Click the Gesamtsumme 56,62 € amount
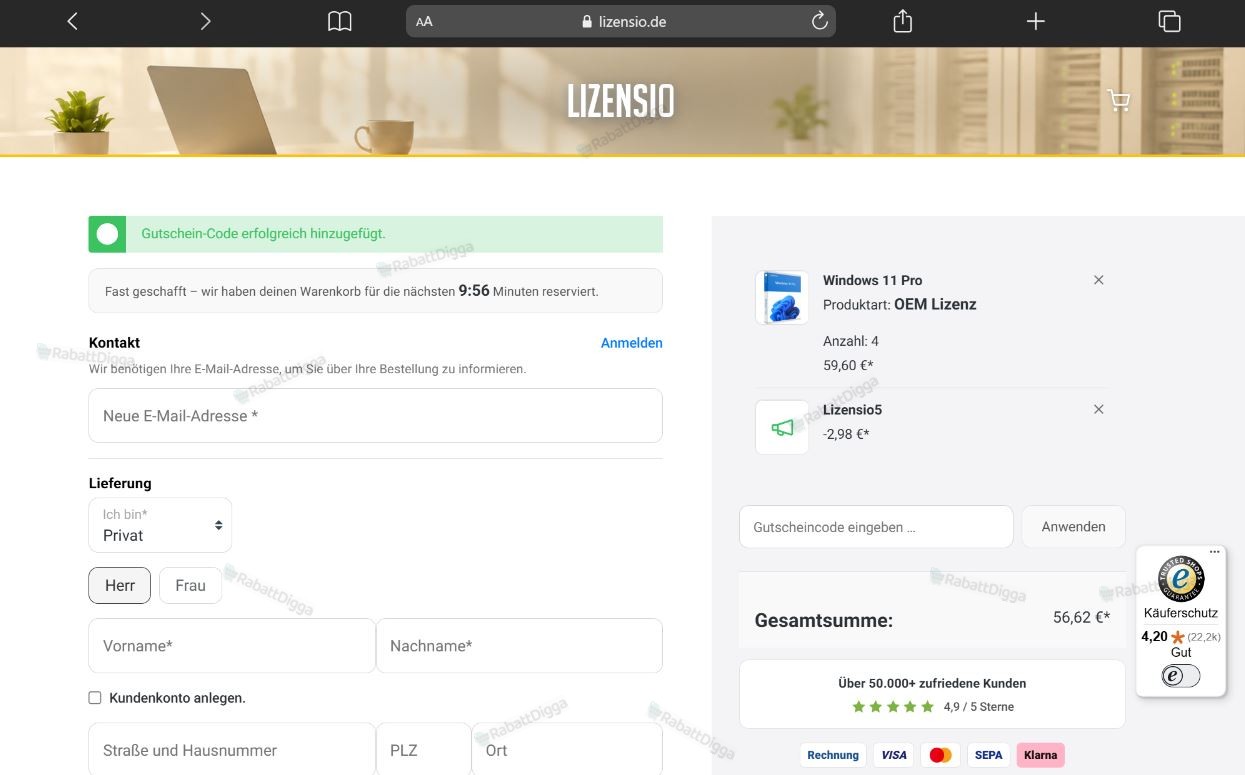 (1081, 618)
